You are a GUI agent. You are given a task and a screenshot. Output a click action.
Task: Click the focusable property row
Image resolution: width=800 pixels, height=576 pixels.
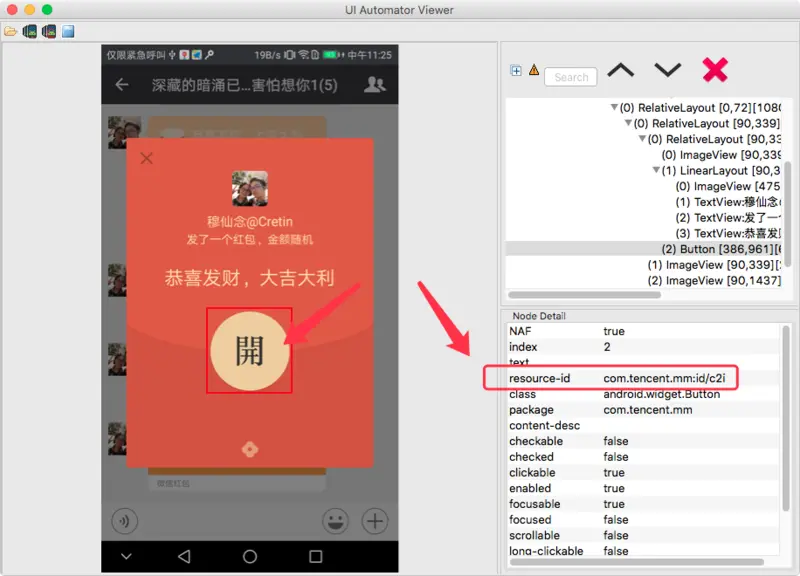click(x=644, y=504)
